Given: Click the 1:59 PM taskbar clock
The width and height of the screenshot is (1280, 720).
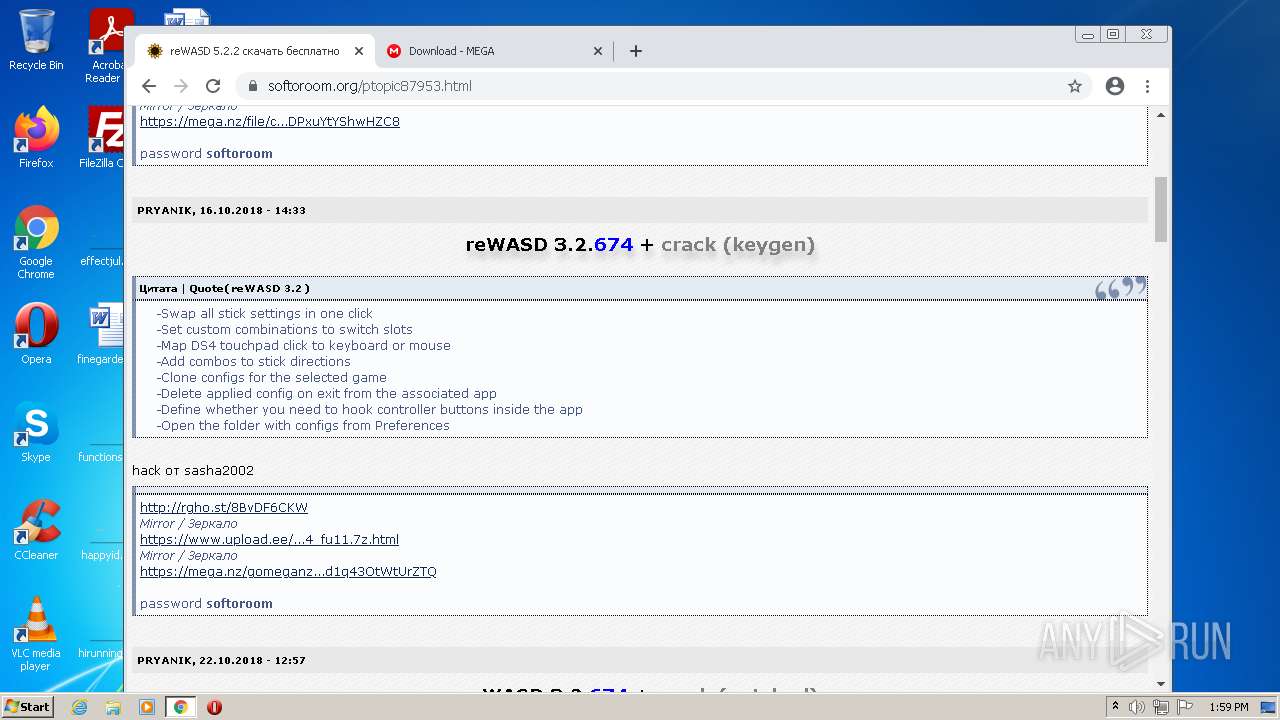Looking at the screenshot, I should pos(1229,707).
